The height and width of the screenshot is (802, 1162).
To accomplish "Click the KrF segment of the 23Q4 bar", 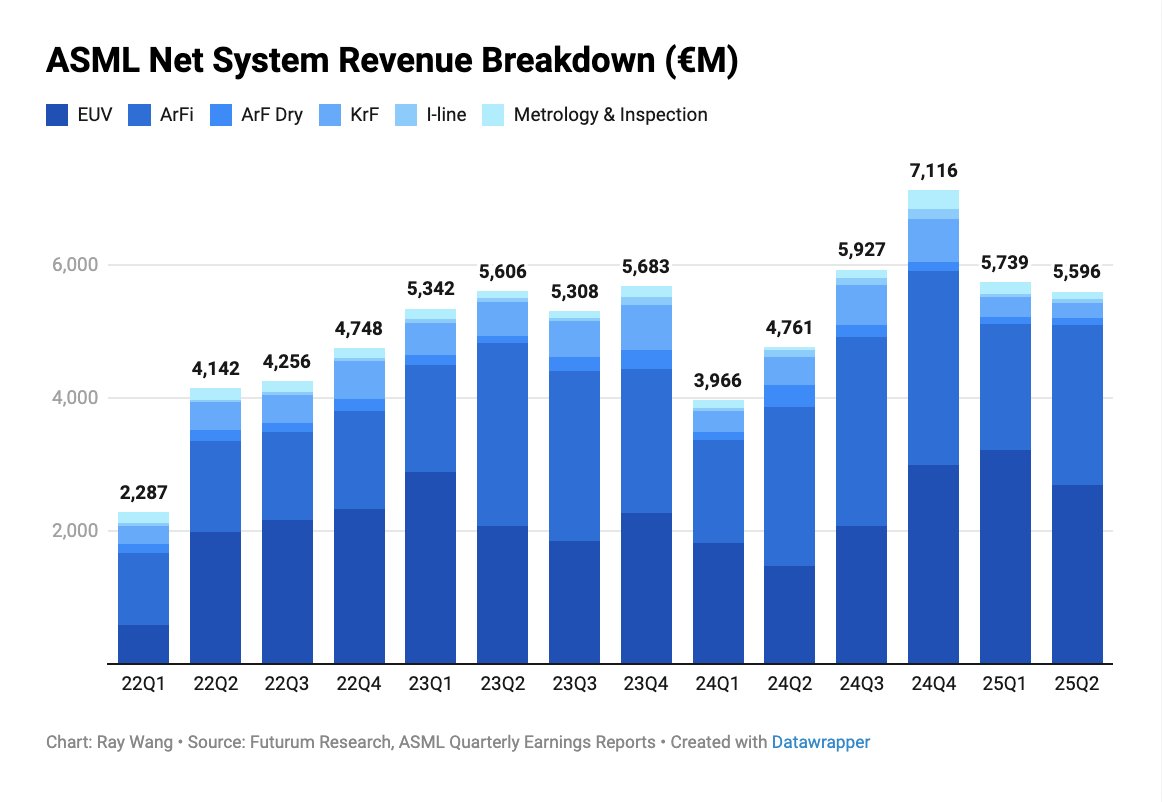I will coord(645,328).
